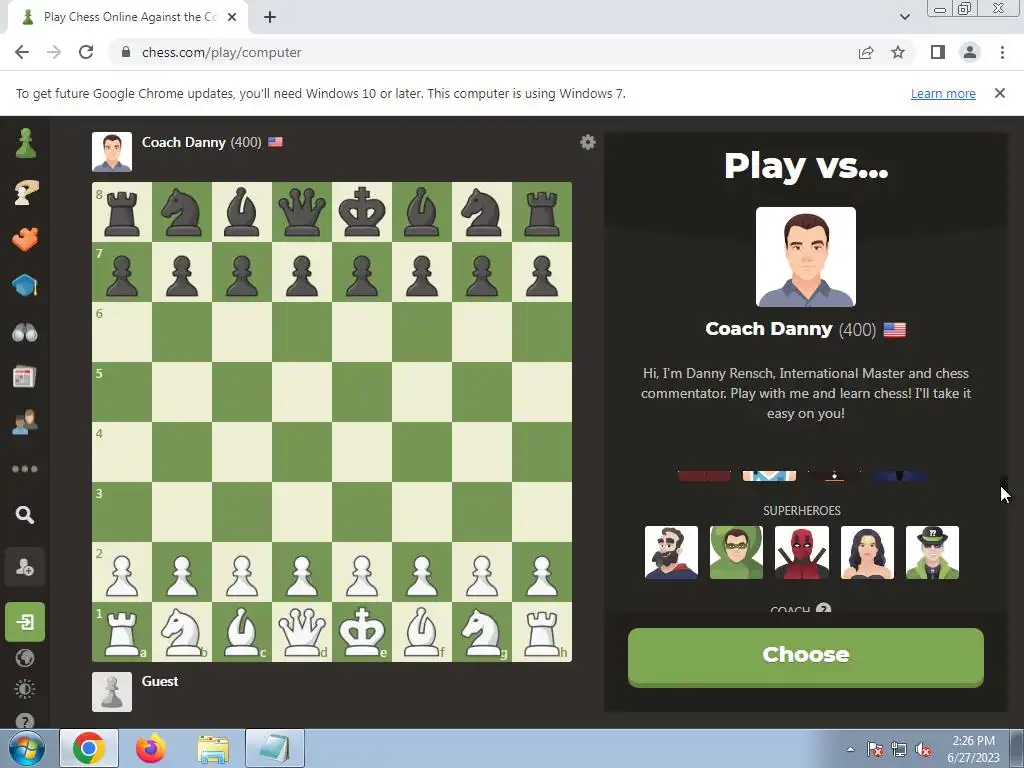
Task: Select the Play Chess Online tab
Action: pos(128,17)
